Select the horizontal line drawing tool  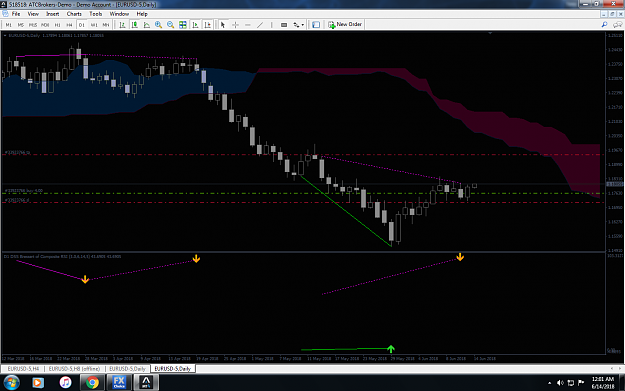click(248, 25)
